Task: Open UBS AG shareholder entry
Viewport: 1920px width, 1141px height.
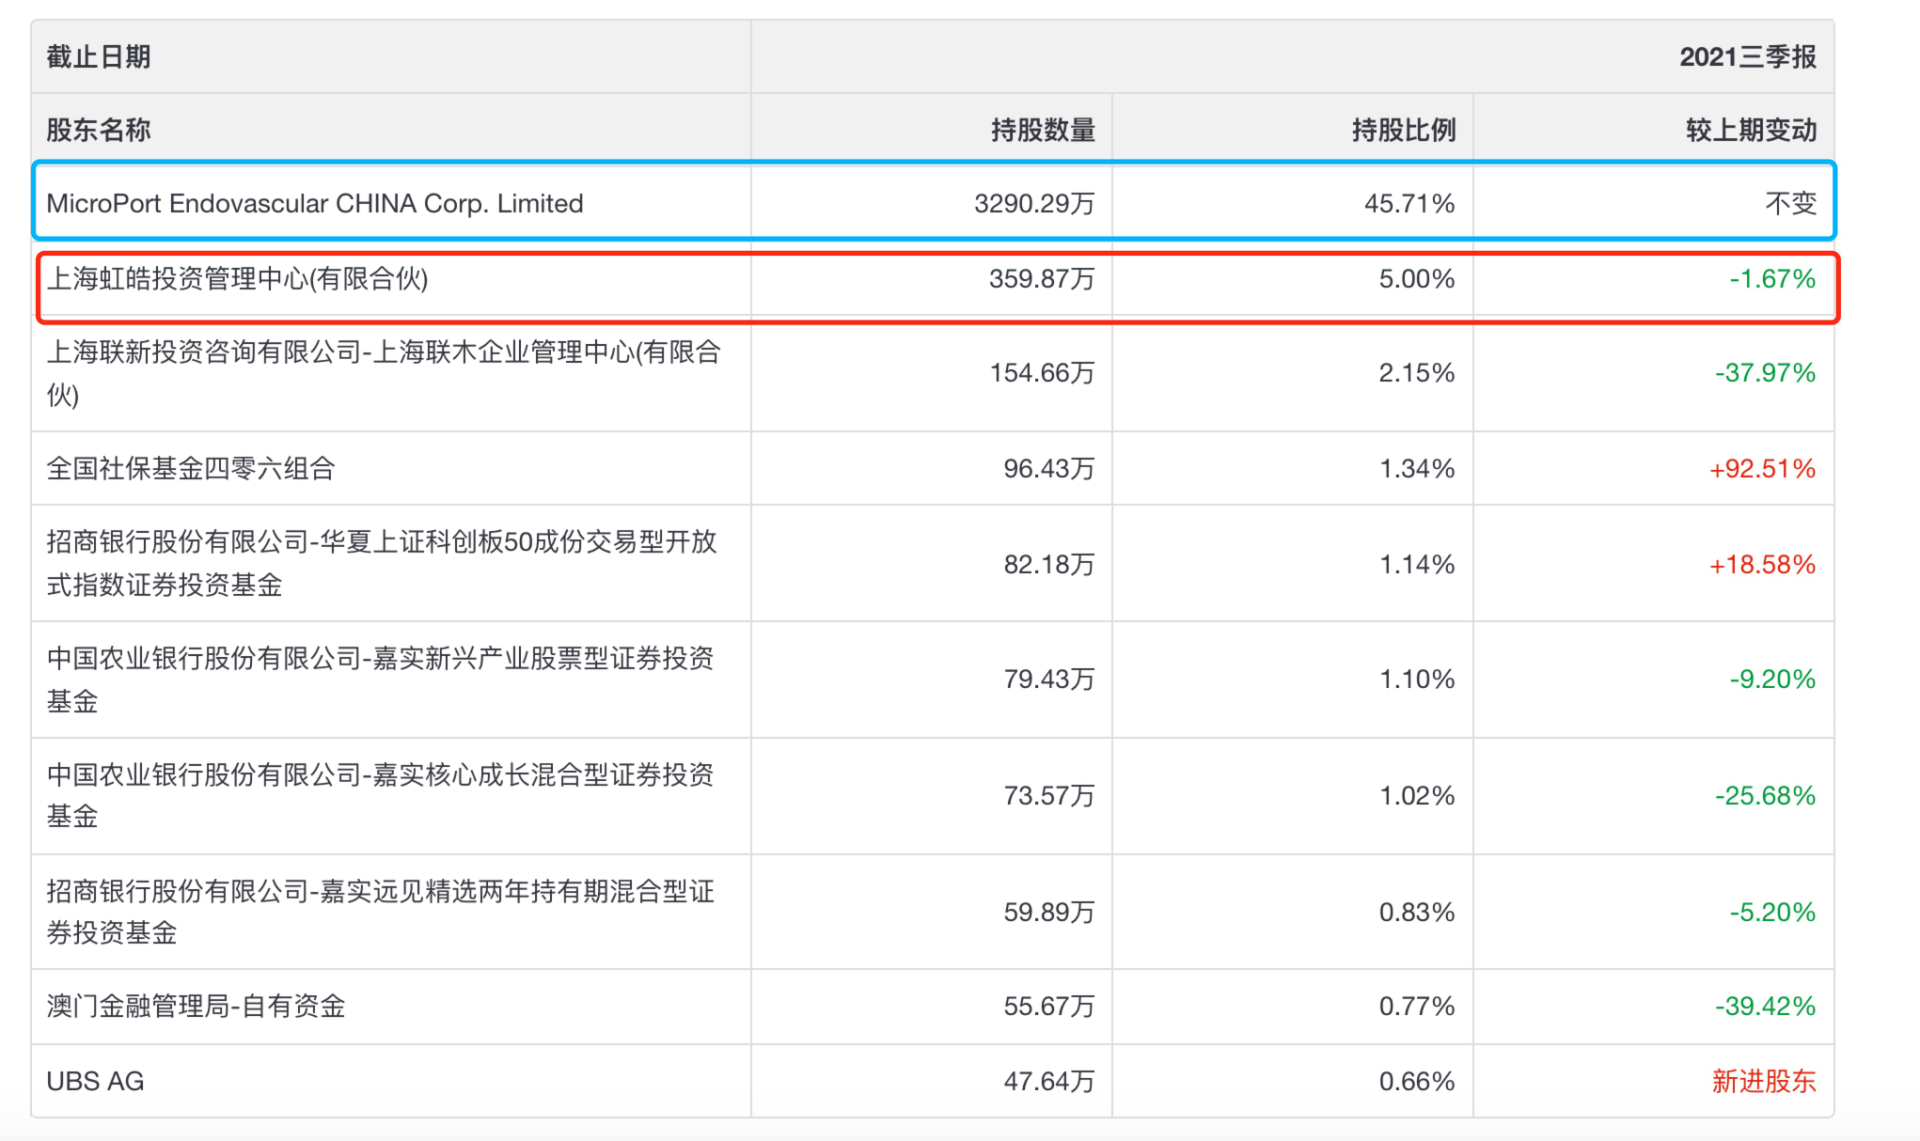Action: click(x=95, y=1081)
